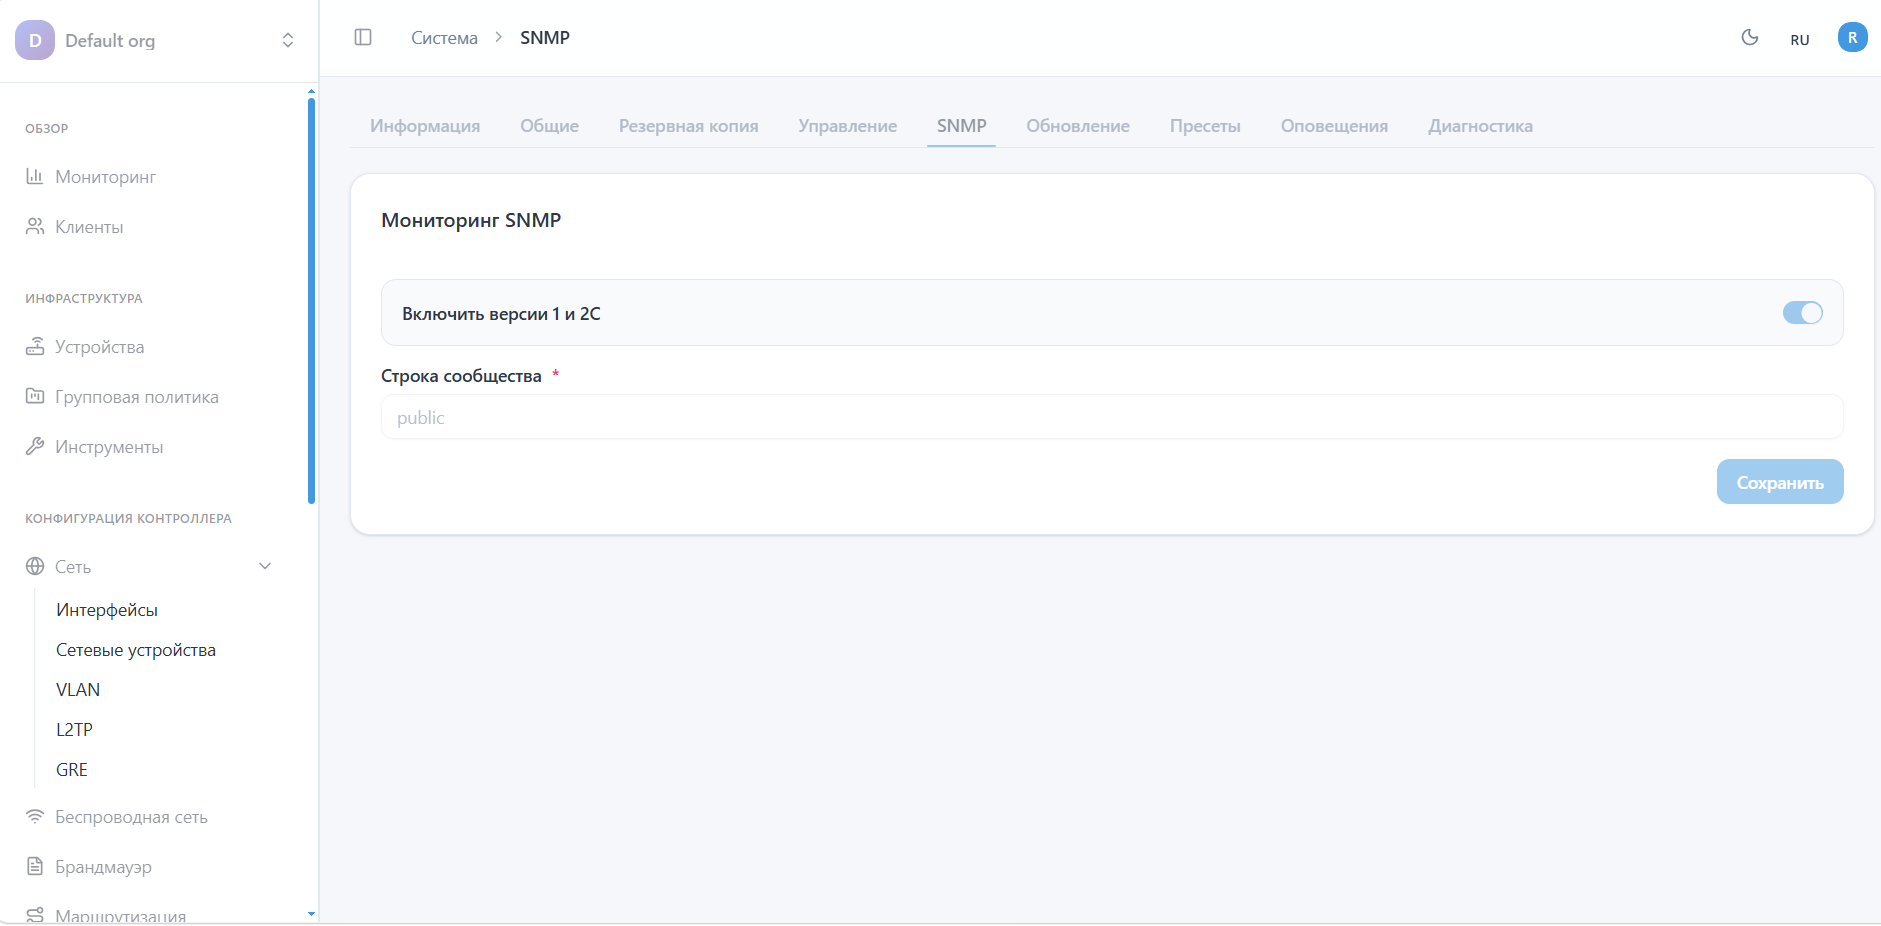Switch to the Диагностика tab
Image resolution: width=1881 pixels, height=926 pixels.
[x=1480, y=126]
